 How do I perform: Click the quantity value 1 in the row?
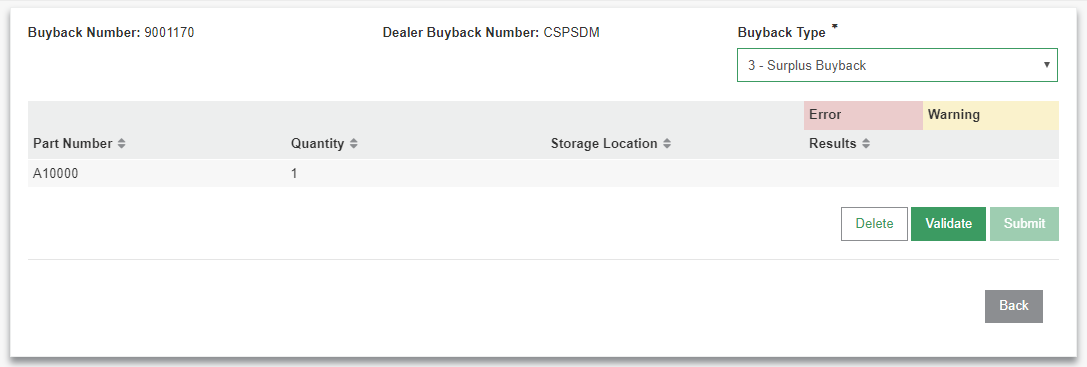point(294,174)
